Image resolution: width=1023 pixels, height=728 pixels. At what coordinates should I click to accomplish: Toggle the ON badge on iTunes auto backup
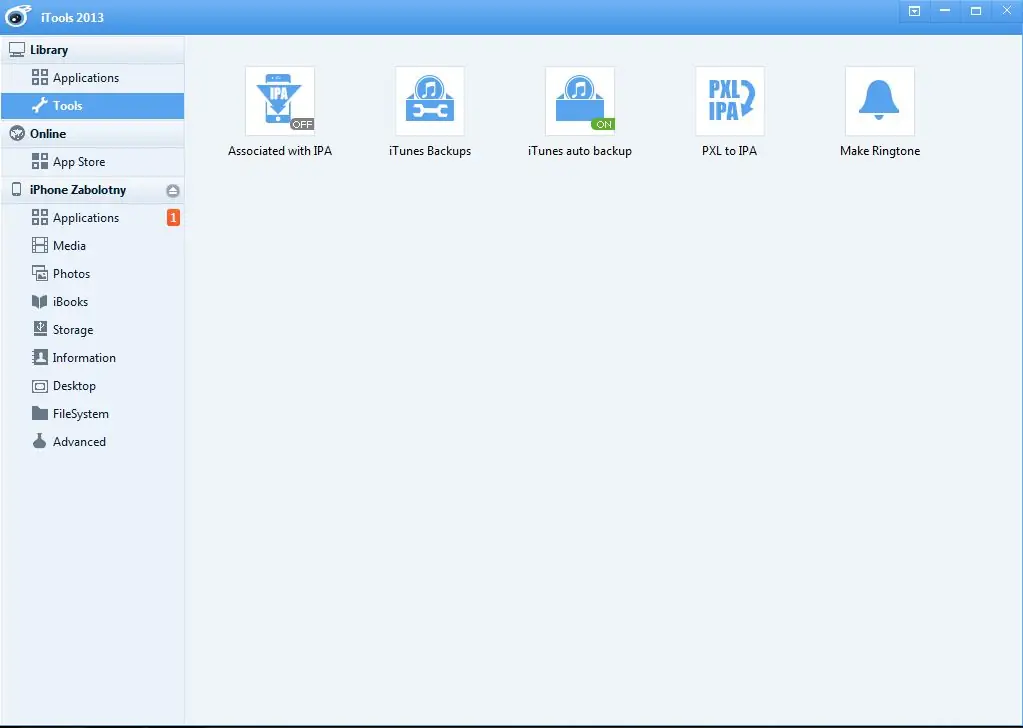tap(603, 124)
